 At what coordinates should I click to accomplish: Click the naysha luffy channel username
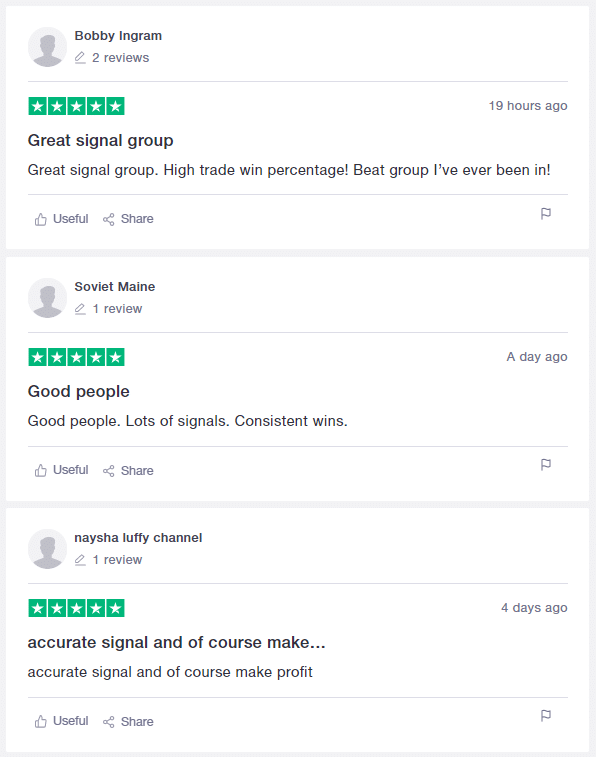pos(138,538)
